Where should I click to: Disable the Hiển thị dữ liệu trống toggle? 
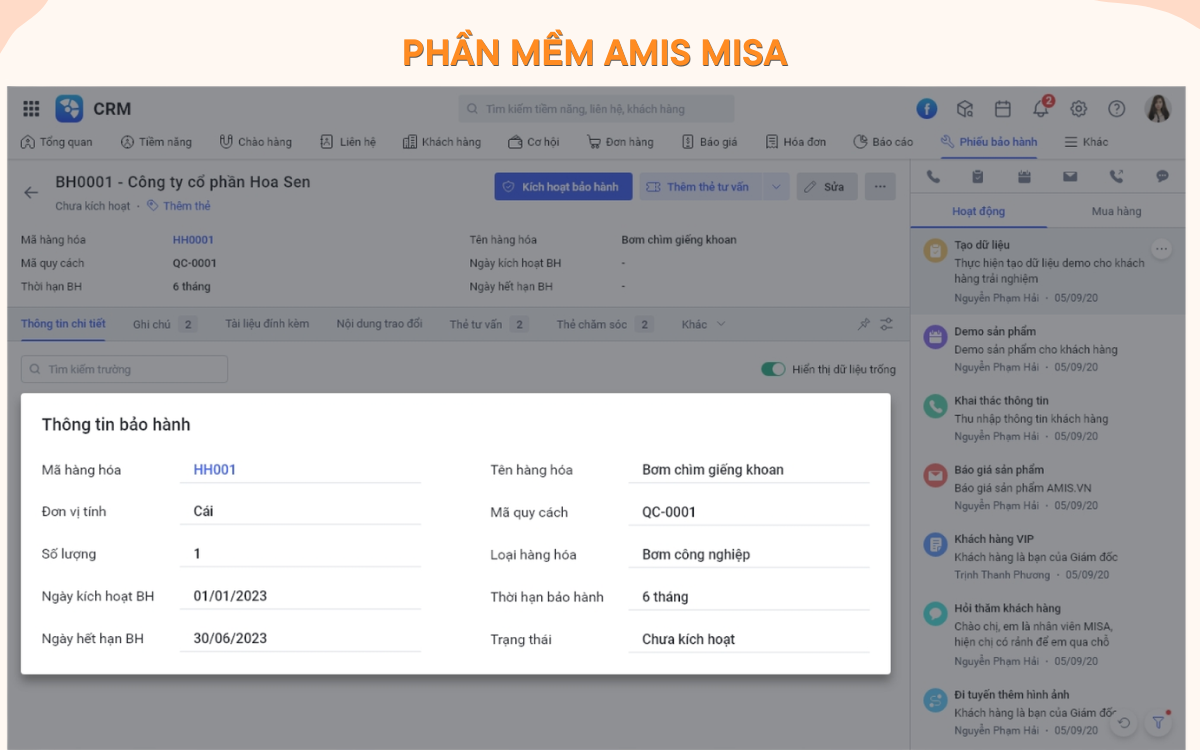pos(773,369)
